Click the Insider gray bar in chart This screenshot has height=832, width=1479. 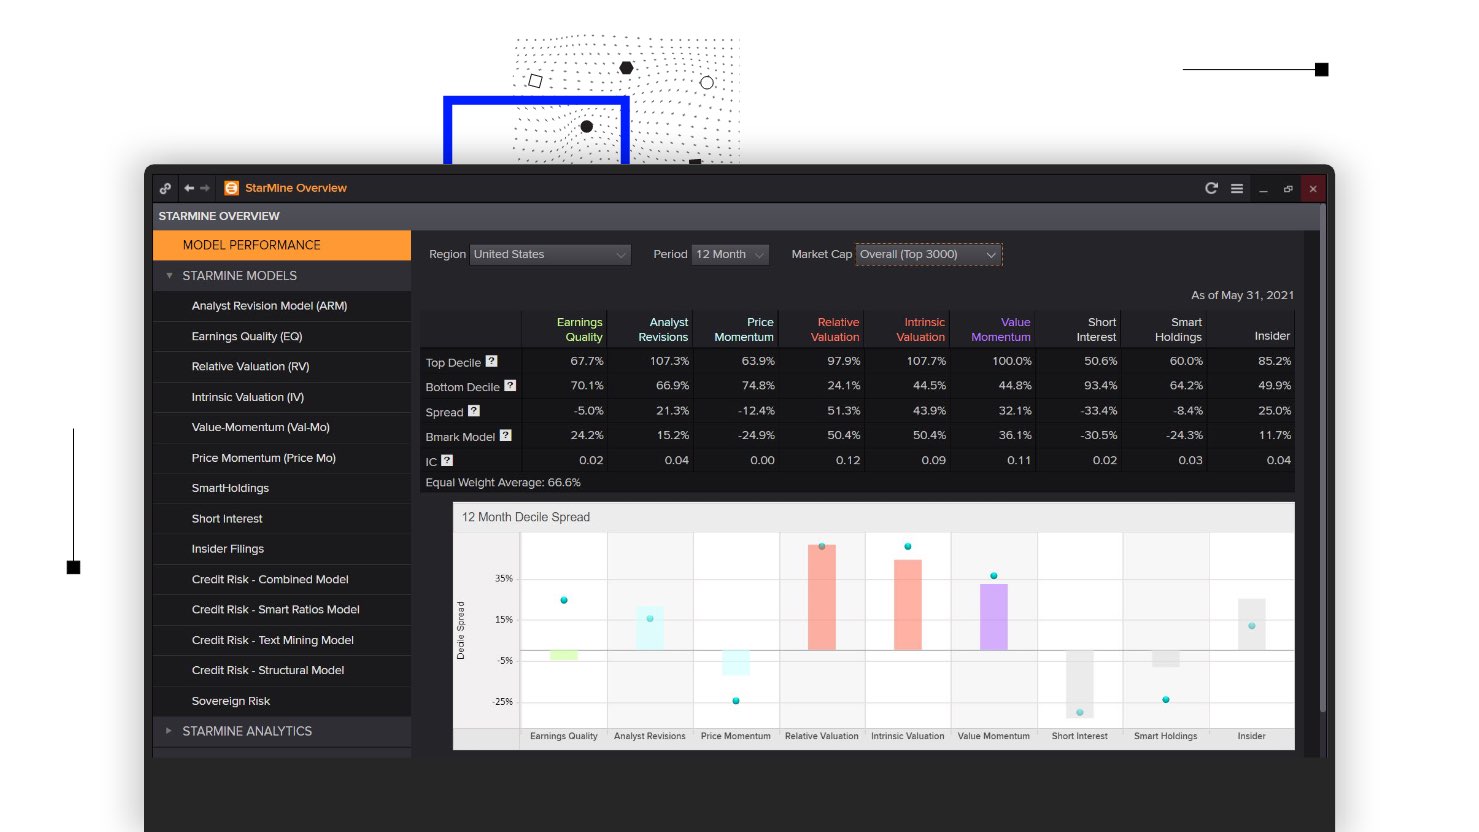pos(1252,625)
